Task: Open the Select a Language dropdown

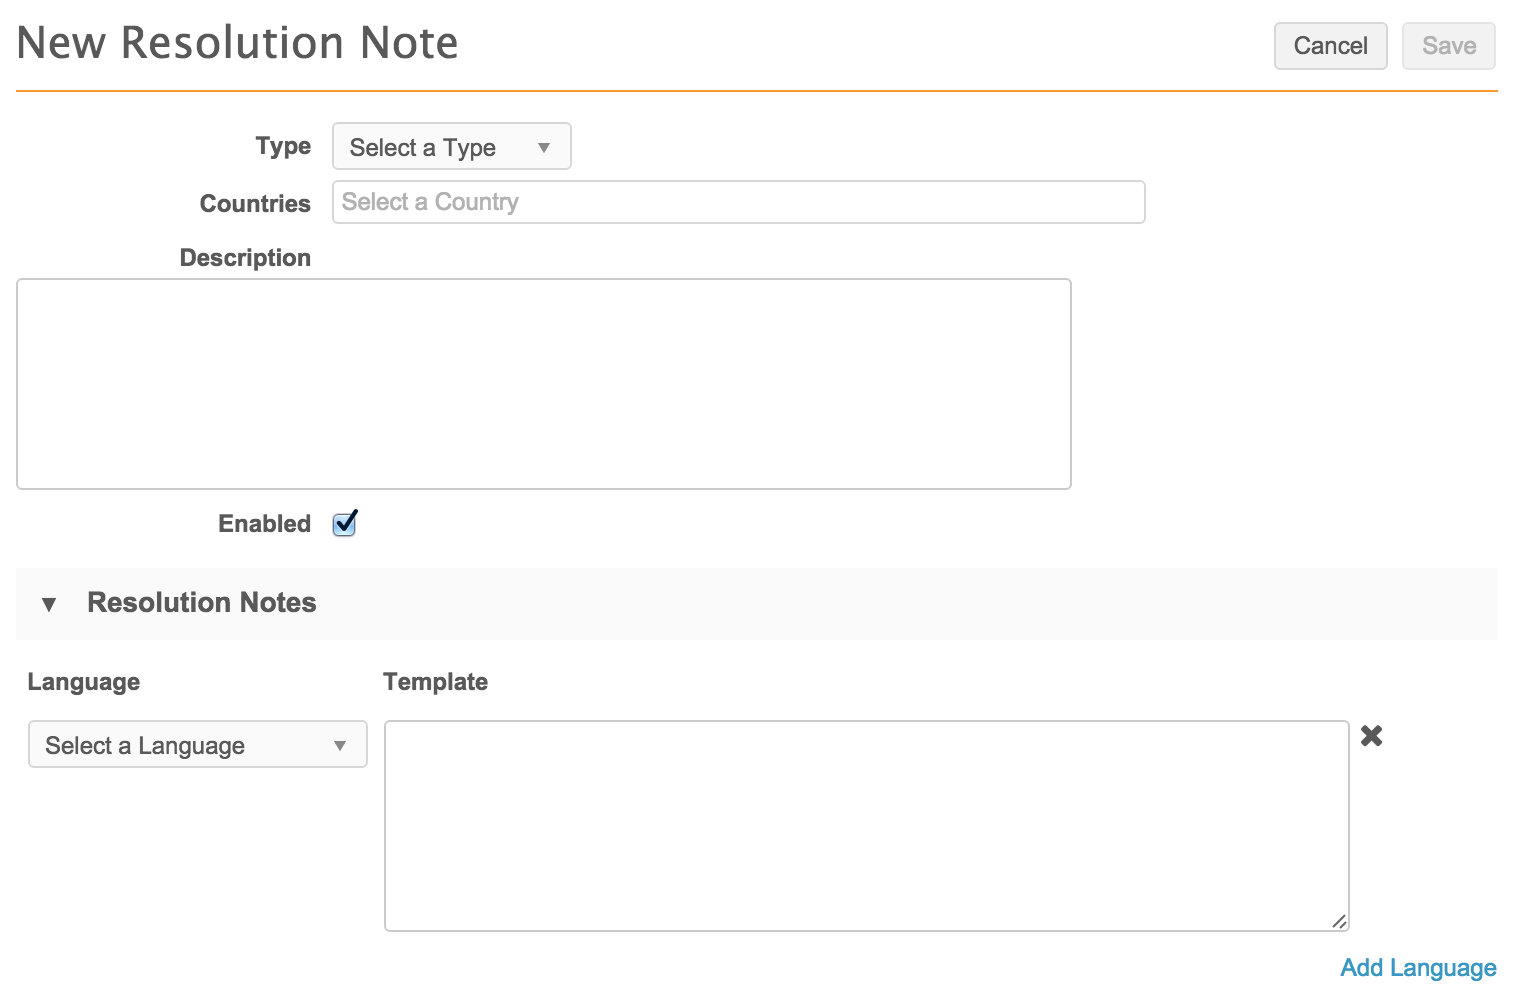Action: (197, 745)
